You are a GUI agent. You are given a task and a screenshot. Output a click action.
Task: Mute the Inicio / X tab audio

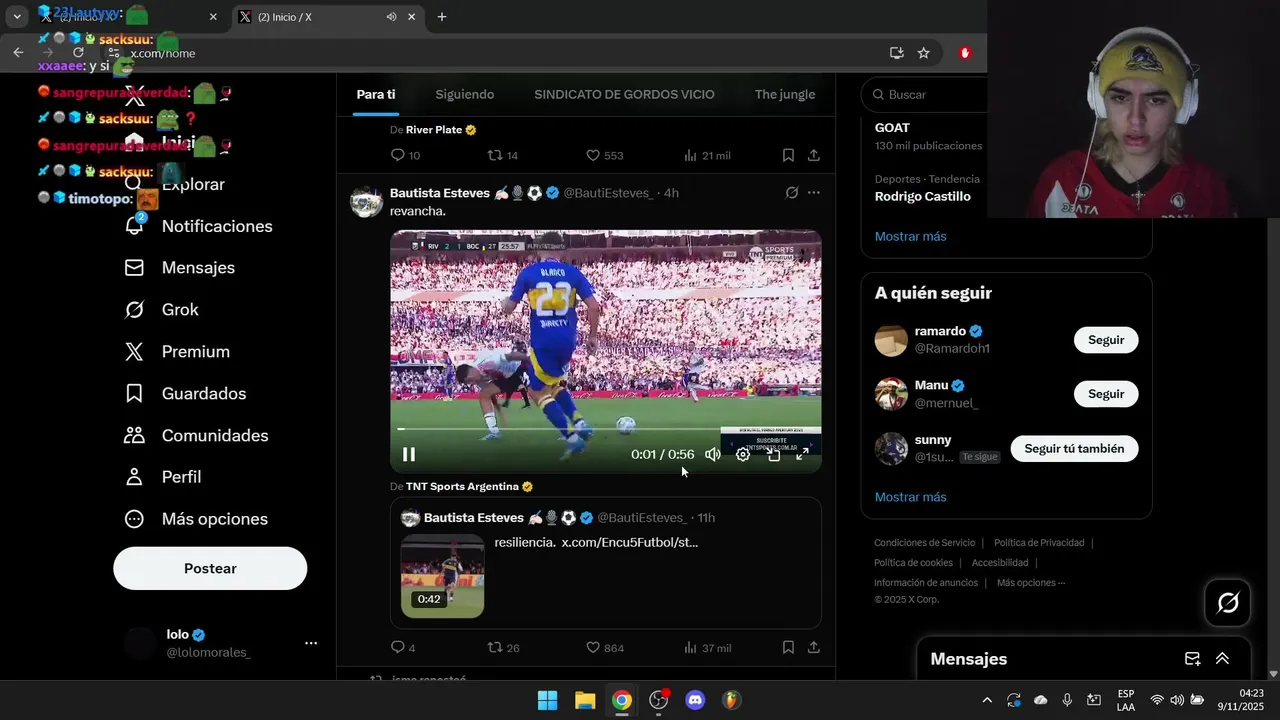tap(391, 17)
